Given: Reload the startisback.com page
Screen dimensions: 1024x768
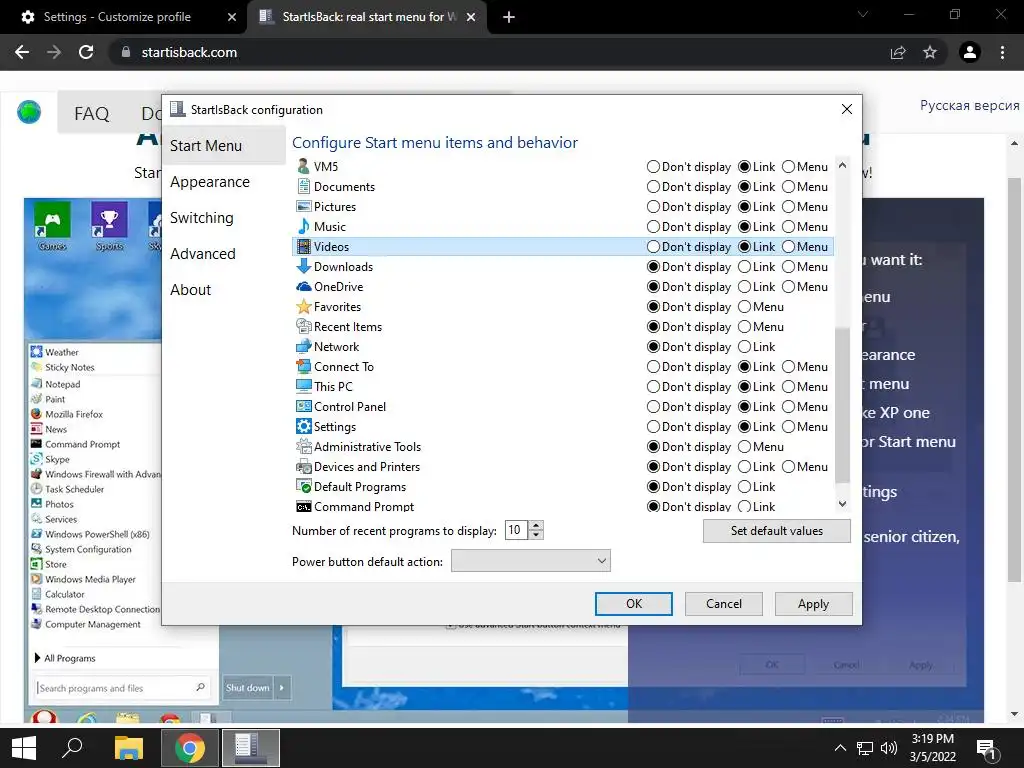Looking at the screenshot, I should pos(86,52).
